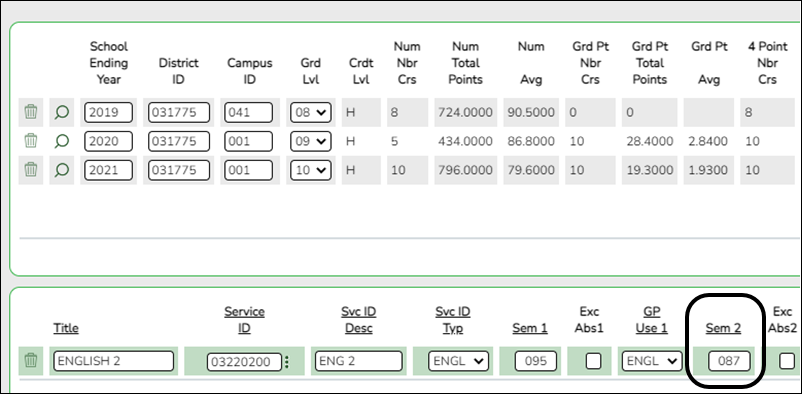Screen dimensions: 802x394
Task: Select Num Total Points value 796.0000
Action: [x=465, y=169]
